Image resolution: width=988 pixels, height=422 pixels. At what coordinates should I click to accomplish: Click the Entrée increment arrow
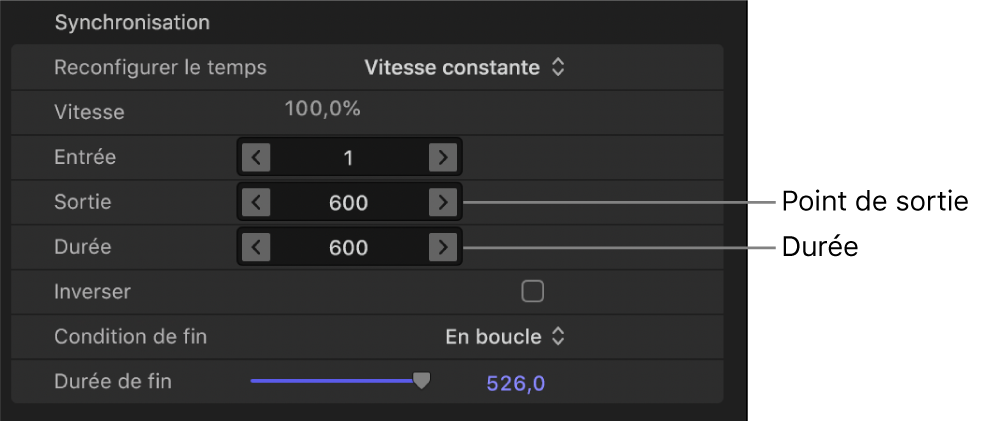pos(442,157)
